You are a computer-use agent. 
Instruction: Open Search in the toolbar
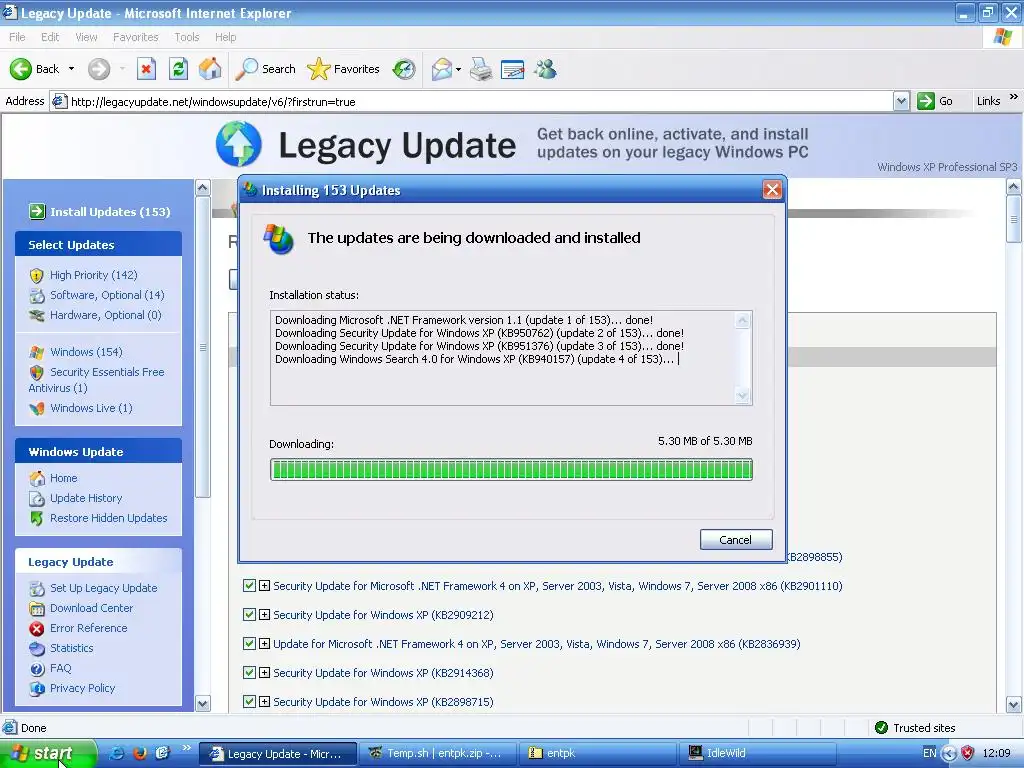266,69
